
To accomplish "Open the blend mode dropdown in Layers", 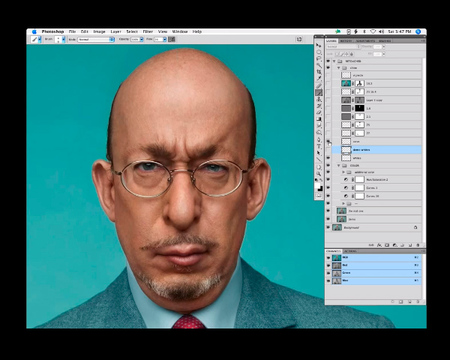I will coord(343,47).
